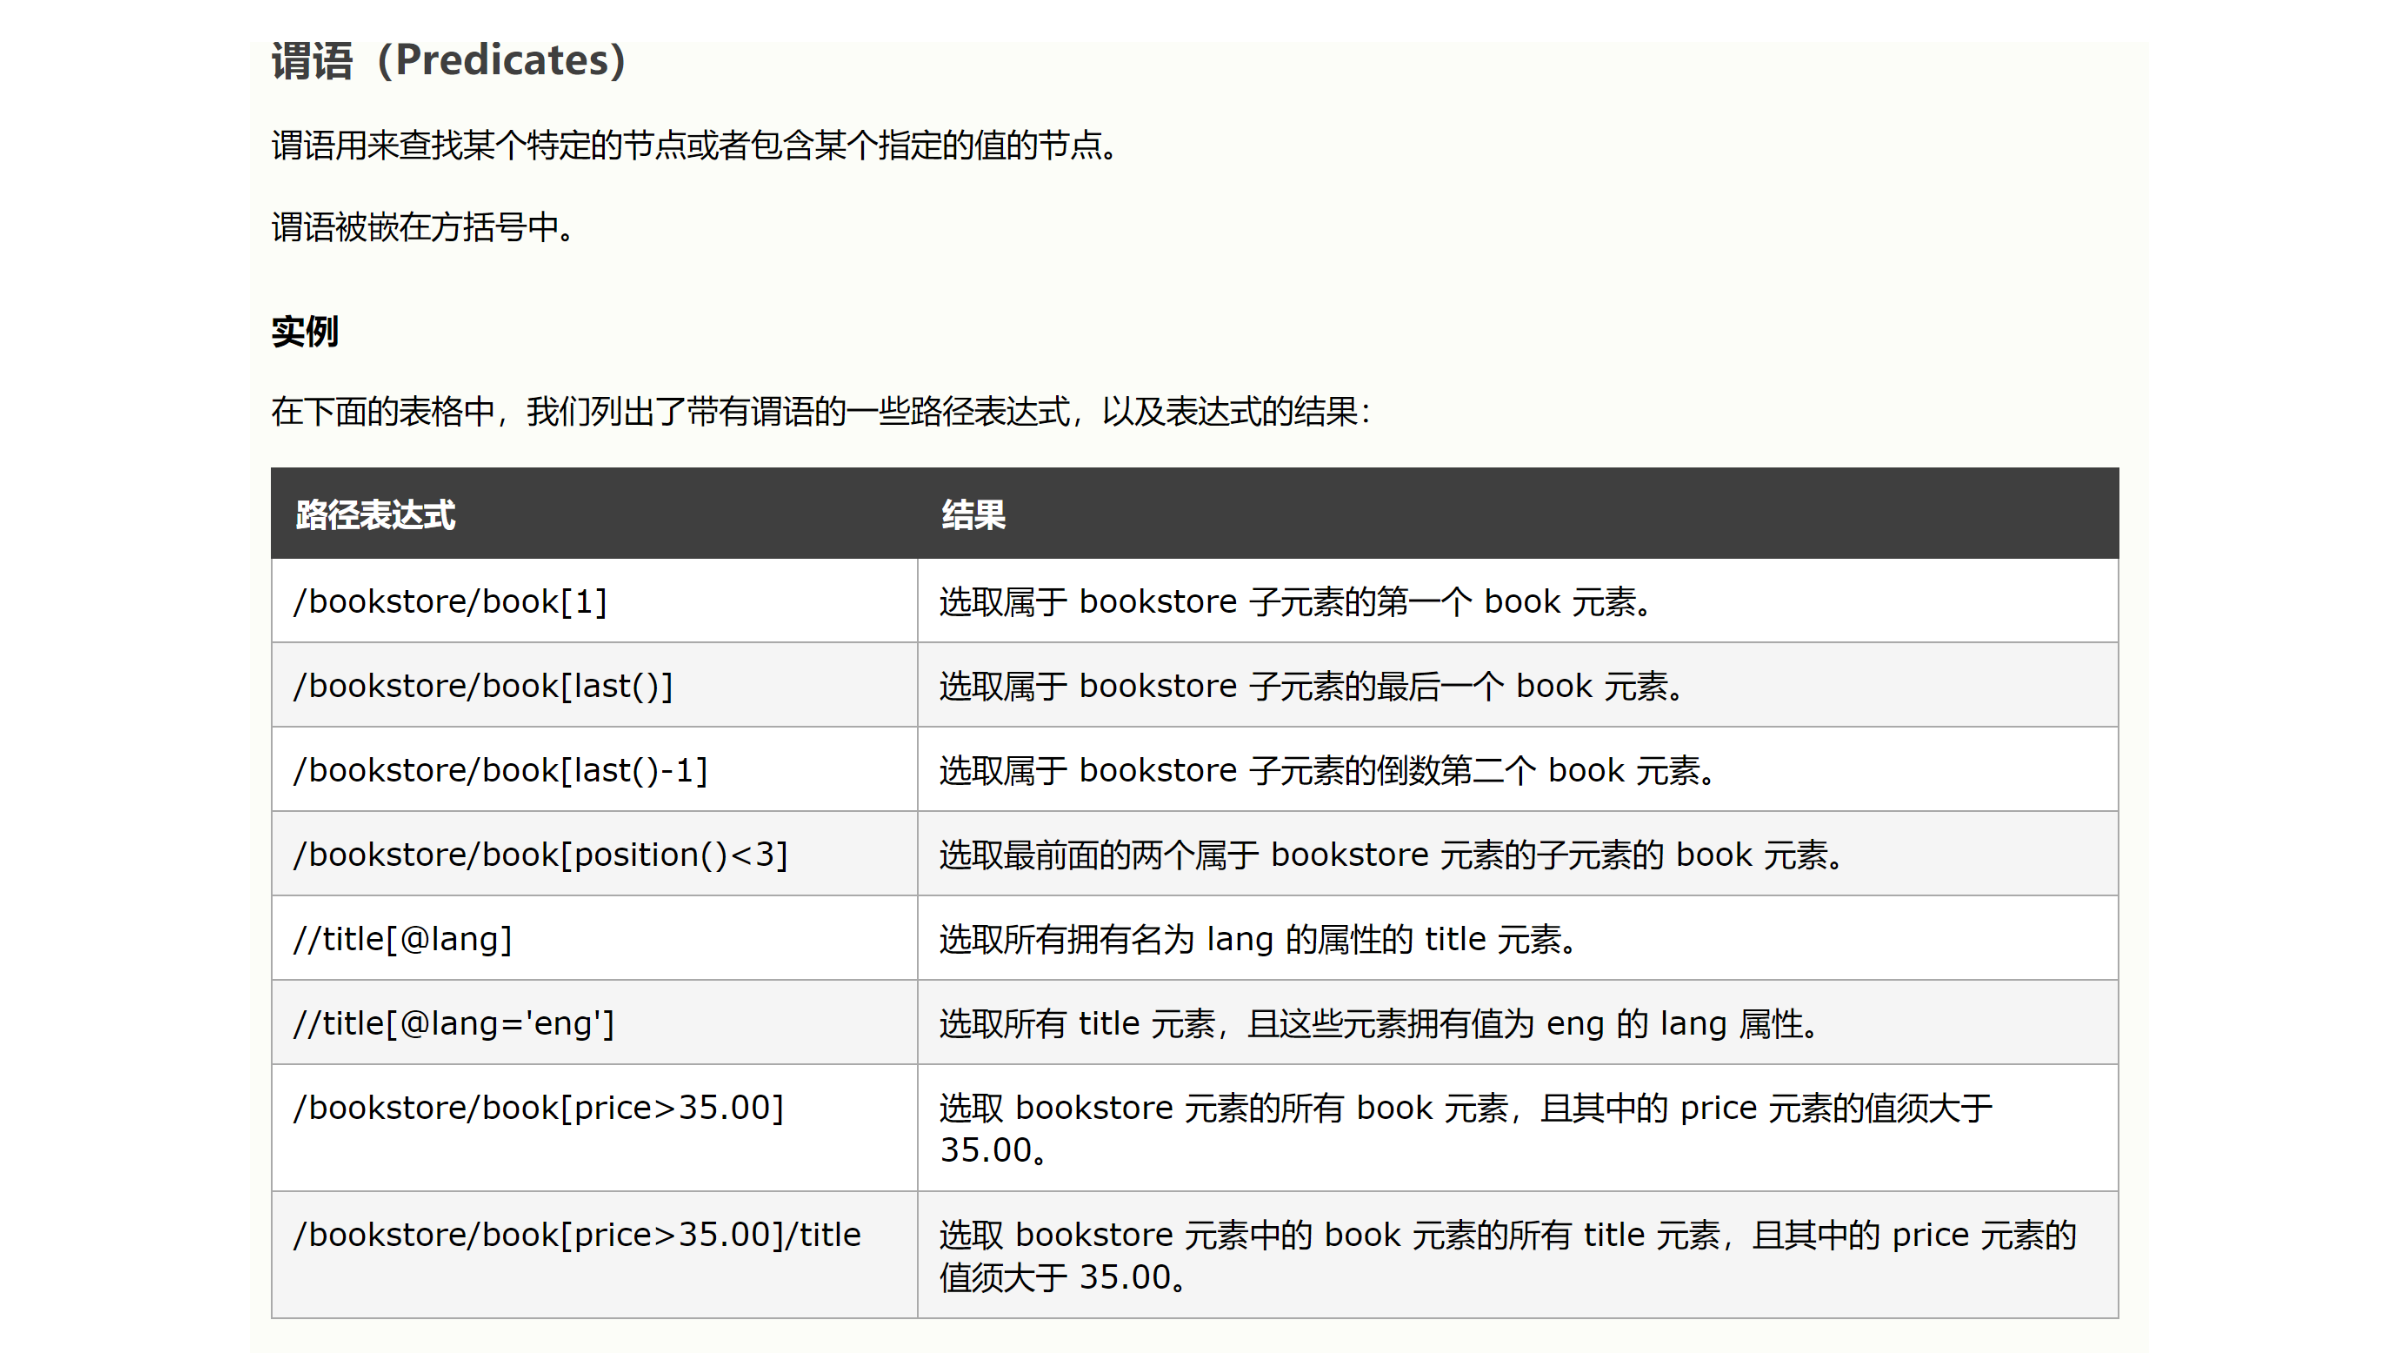Viewport: 2408px width, 1358px height.
Task: Click the result about the lang attribute titles
Action: click(1259, 939)
